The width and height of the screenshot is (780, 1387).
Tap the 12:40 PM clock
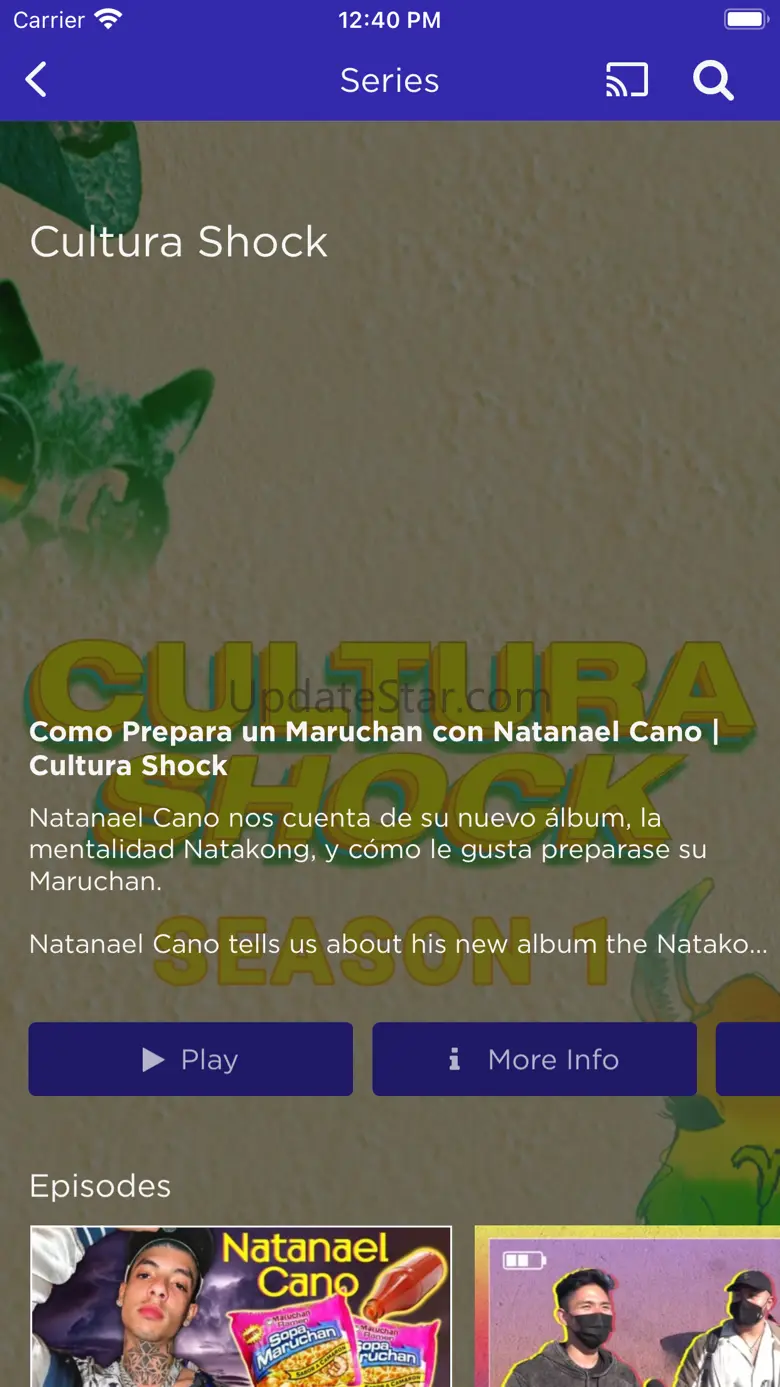(x=390, y=20)
